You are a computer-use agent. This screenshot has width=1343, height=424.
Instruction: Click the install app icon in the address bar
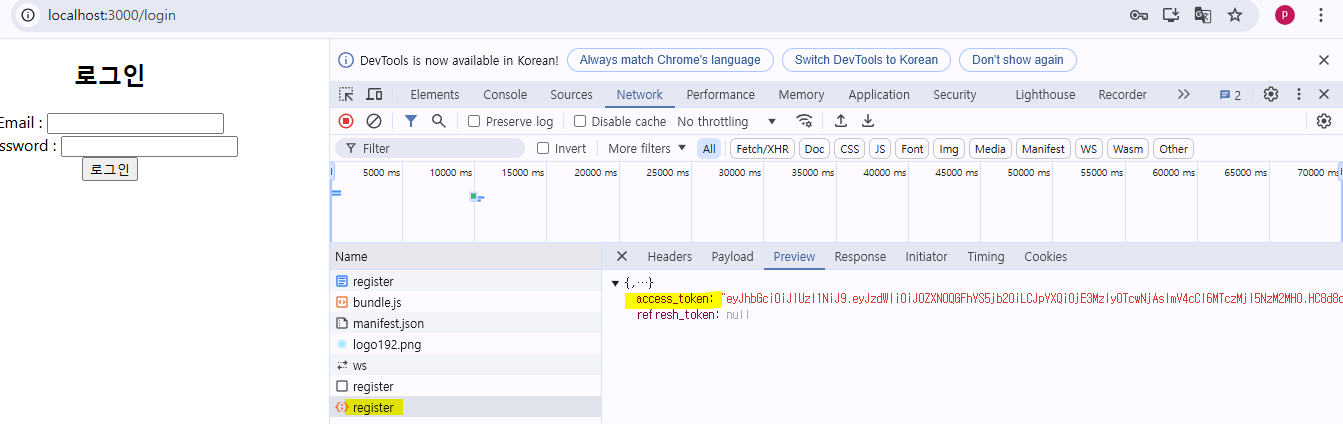[1170, 15]
